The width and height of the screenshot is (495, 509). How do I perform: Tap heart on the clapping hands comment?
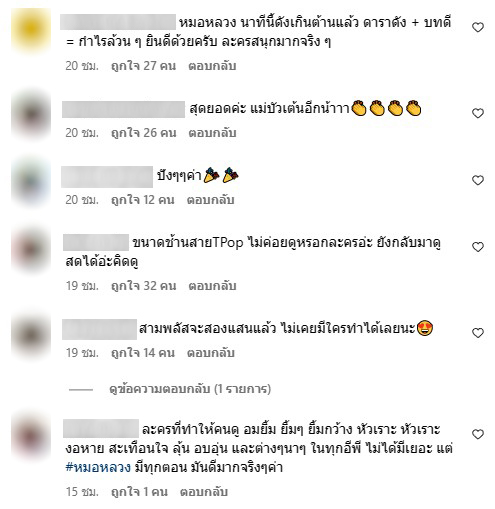click(478, 113)
